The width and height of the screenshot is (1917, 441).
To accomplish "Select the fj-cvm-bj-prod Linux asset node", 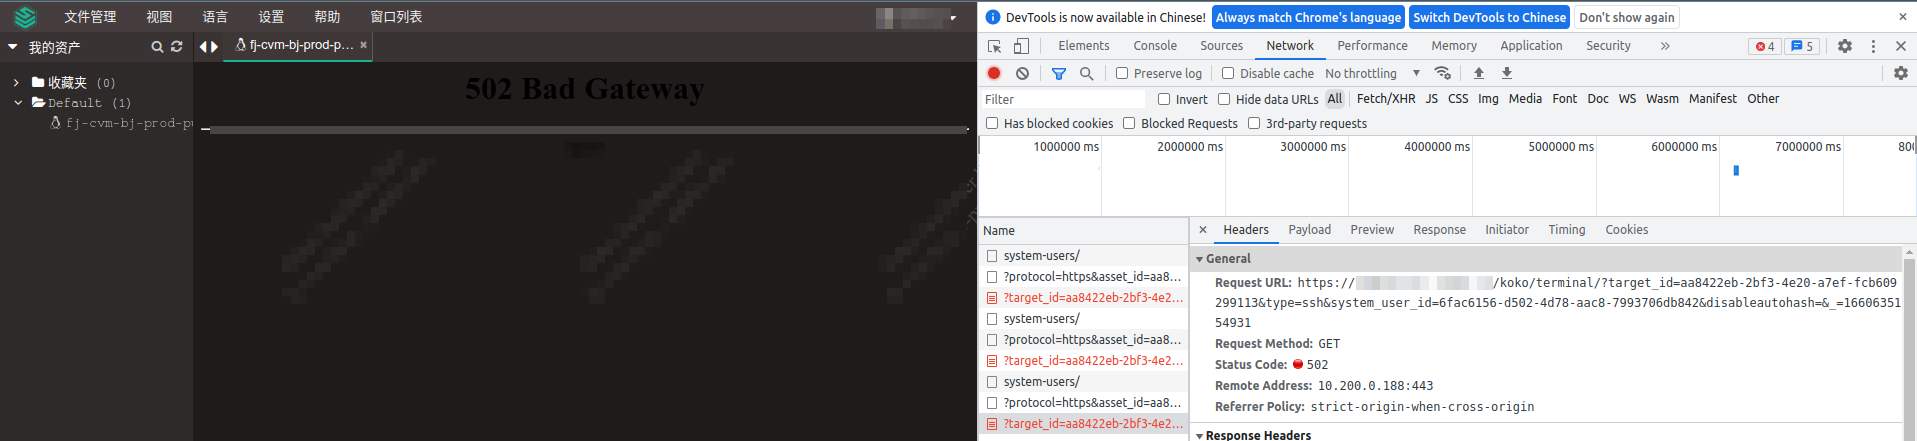I will pyautogui.click(x=121, y=123).
